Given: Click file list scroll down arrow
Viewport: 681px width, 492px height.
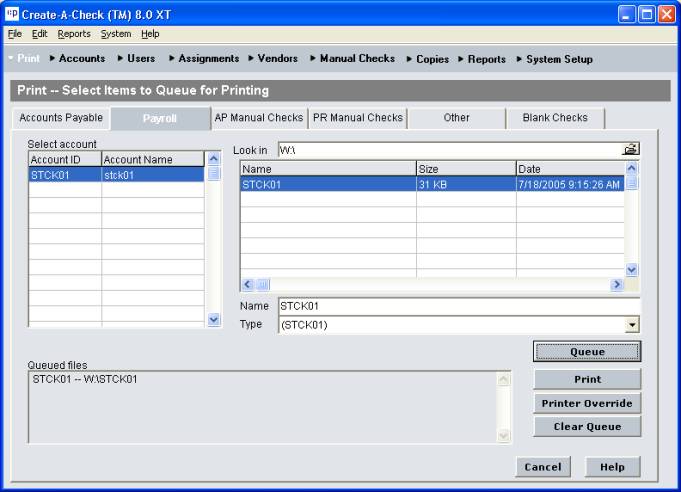Looking at the screenshot, I should point(631,270).
